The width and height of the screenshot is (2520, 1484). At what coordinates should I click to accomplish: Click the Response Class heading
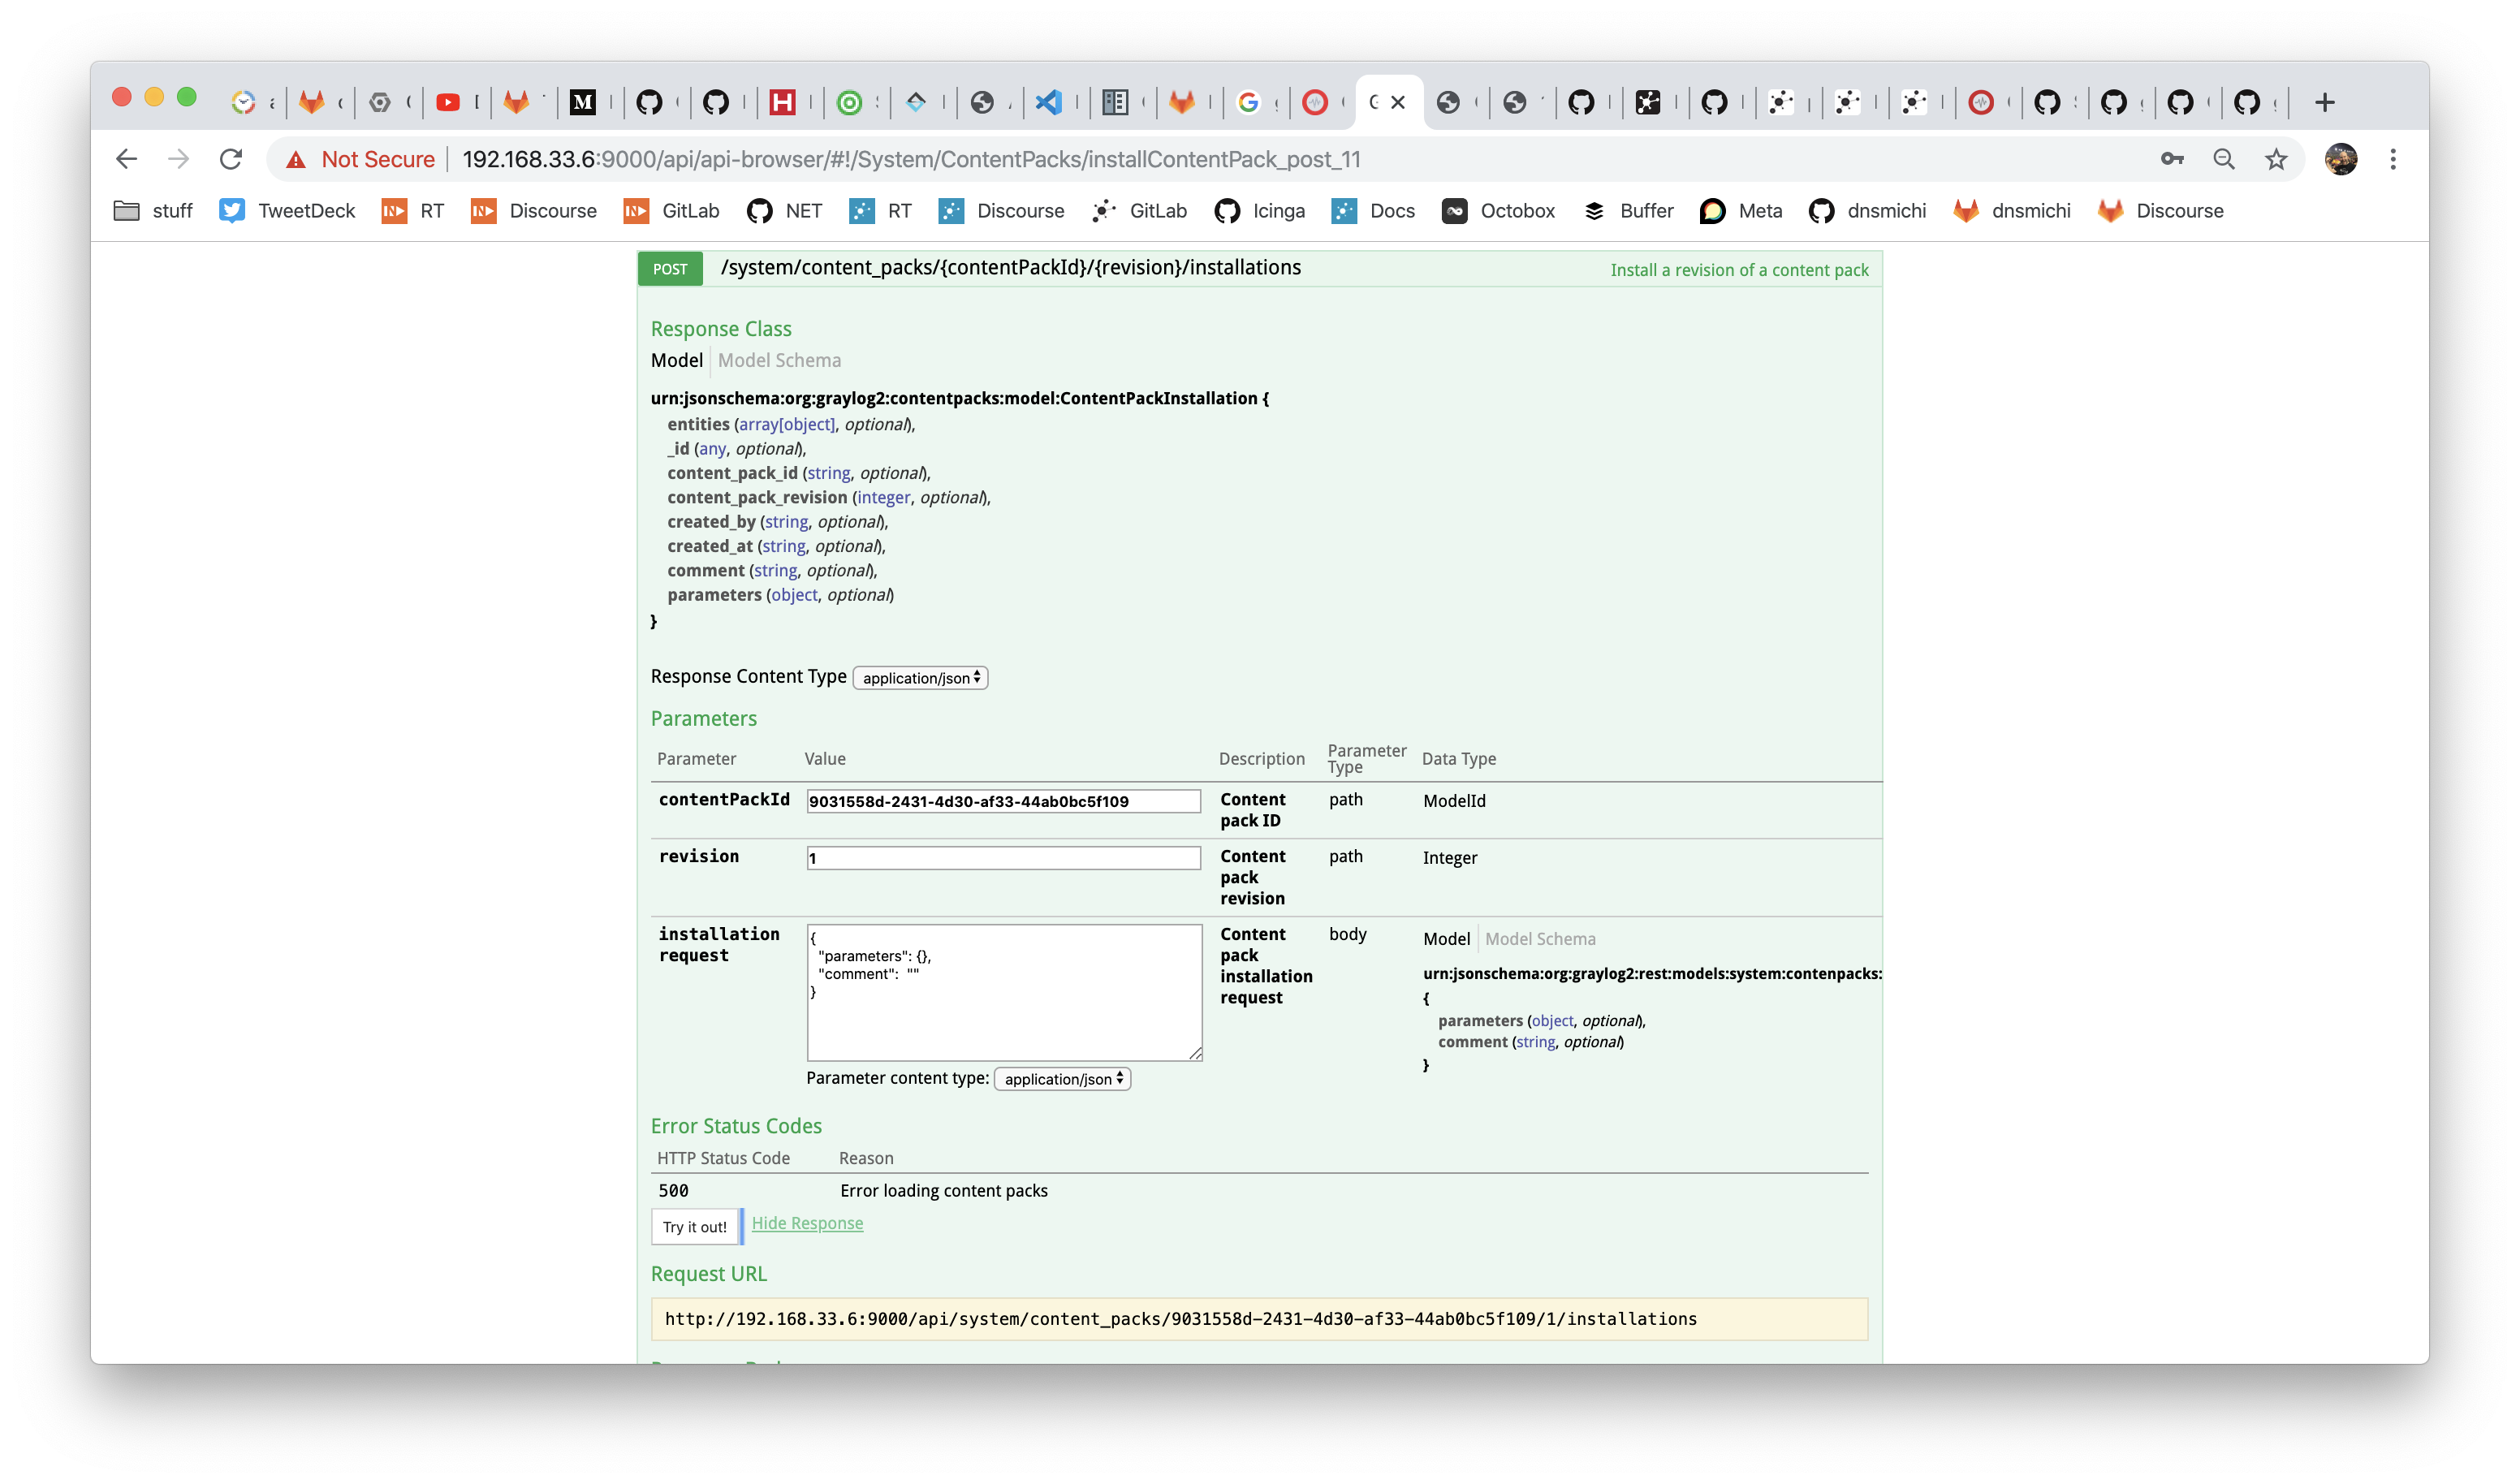click(721, 329)
